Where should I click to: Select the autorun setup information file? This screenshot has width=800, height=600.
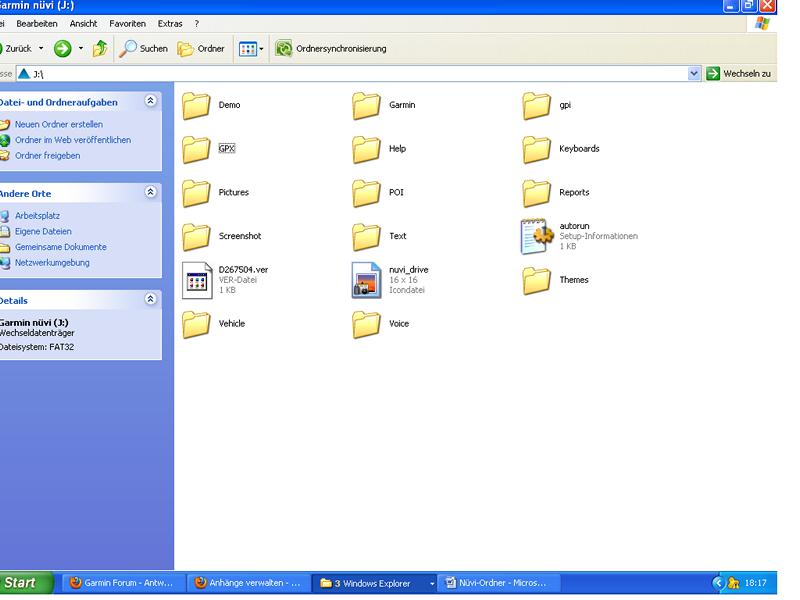click(579, 236)
